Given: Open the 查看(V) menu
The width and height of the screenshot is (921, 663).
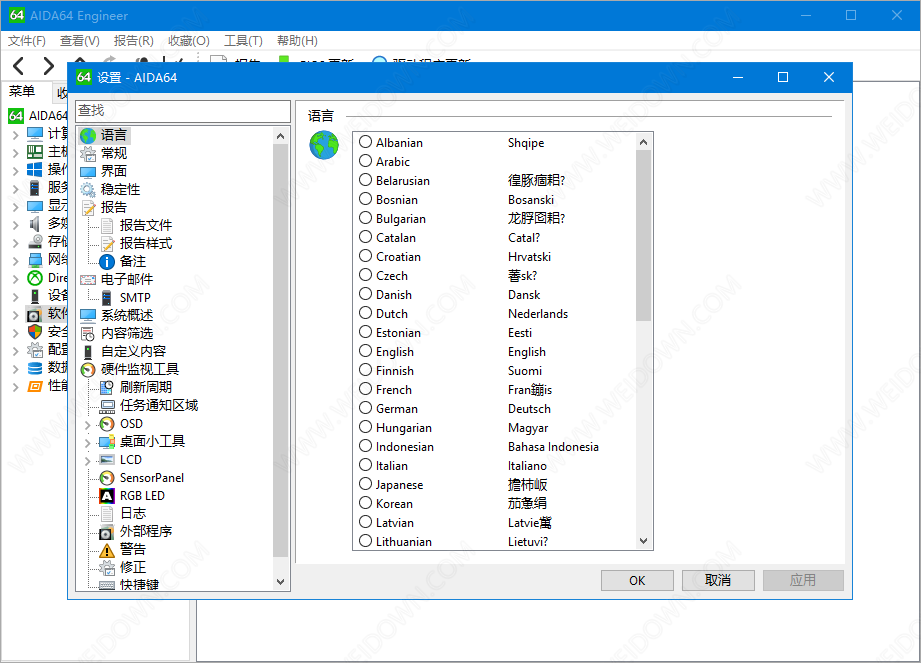Looking at the screenshot, I should coord(79,41).
